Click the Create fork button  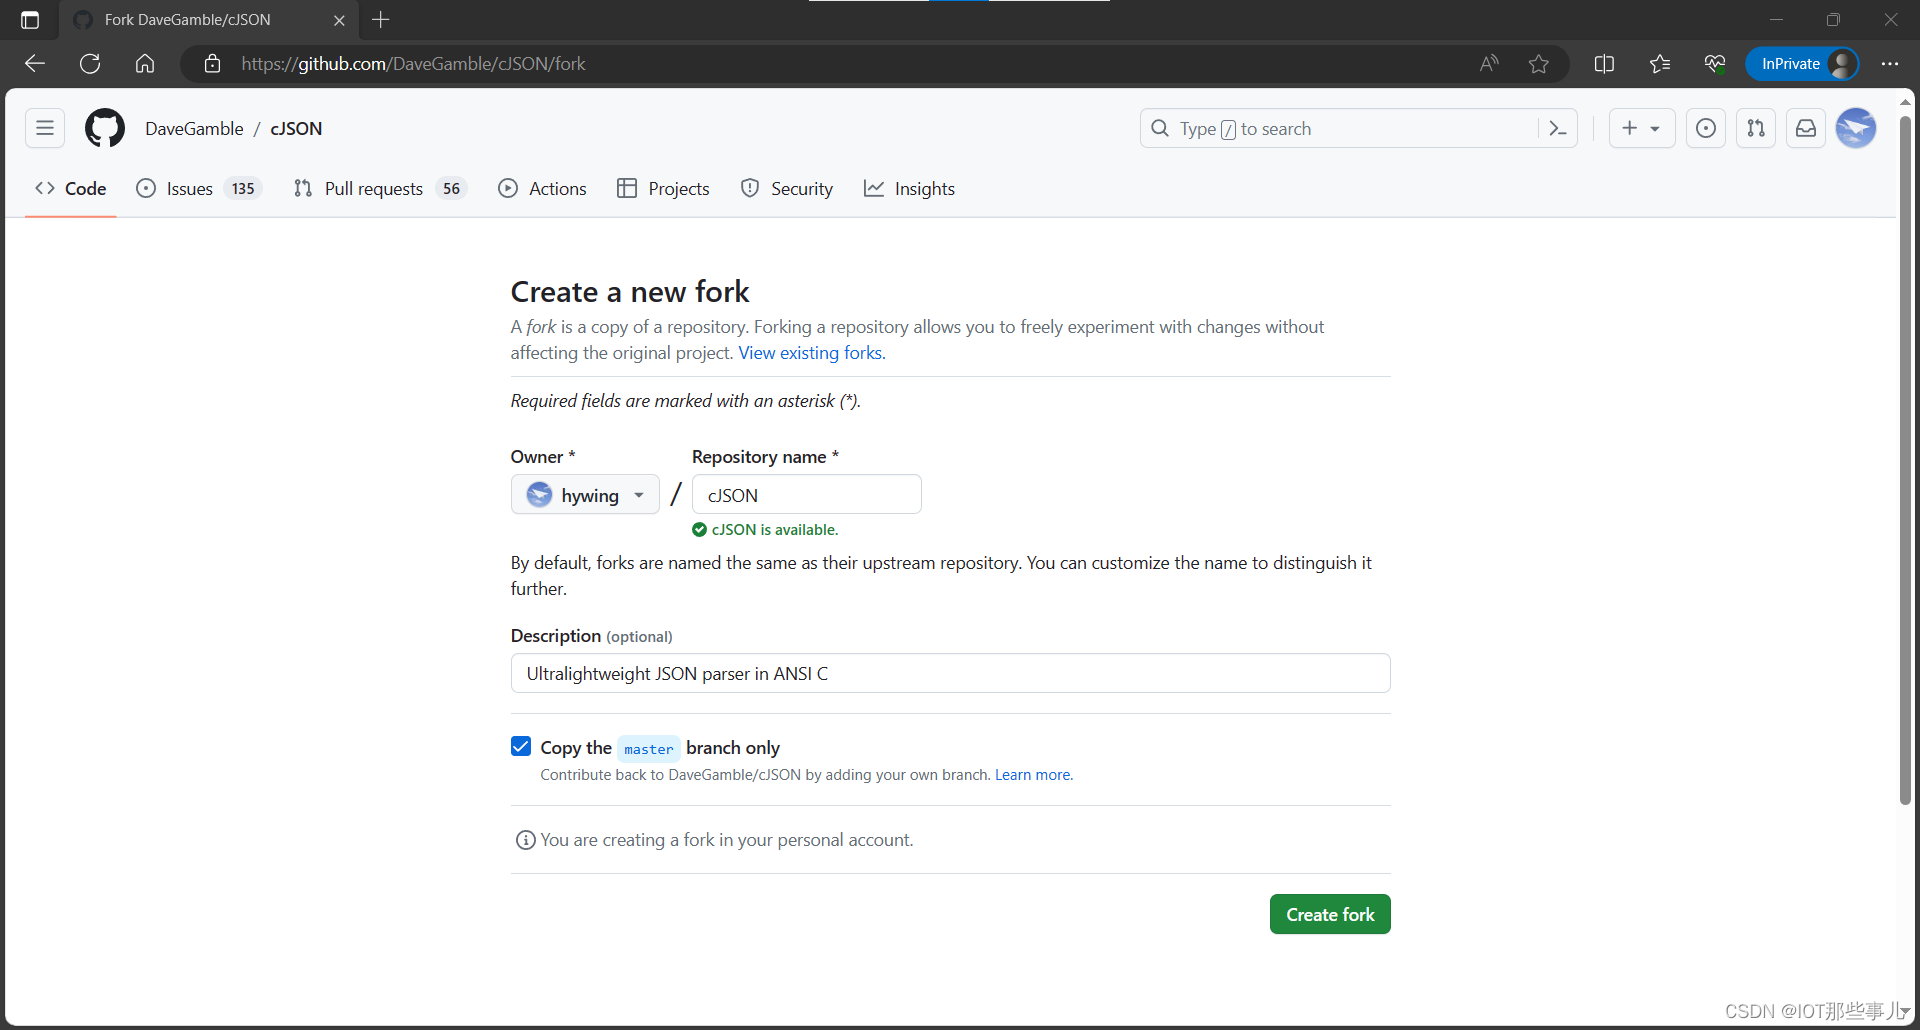(x=1330, y=914)
